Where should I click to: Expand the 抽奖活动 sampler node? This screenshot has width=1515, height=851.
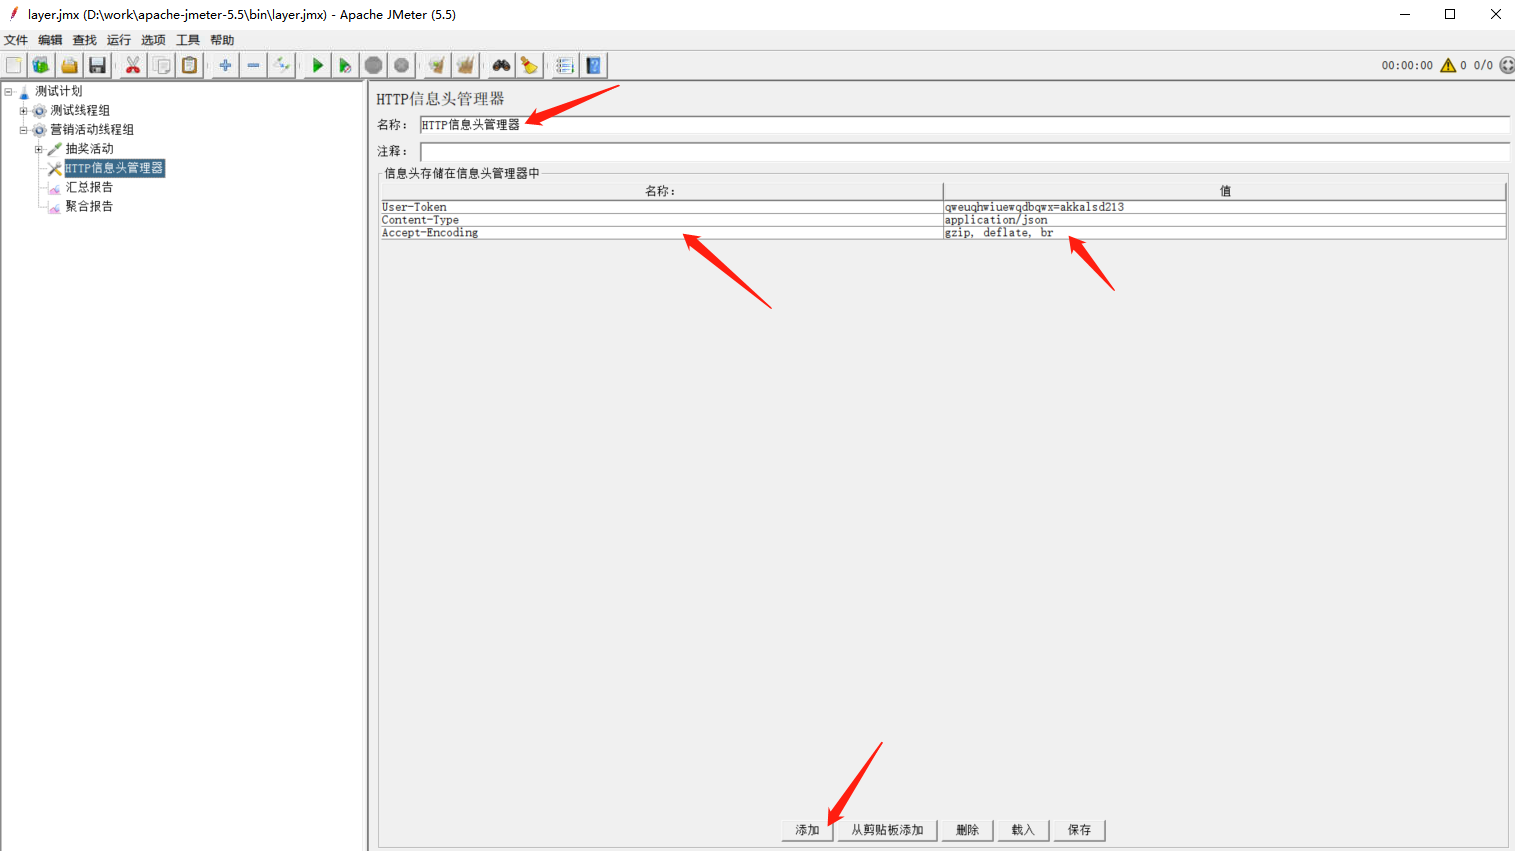39,149
